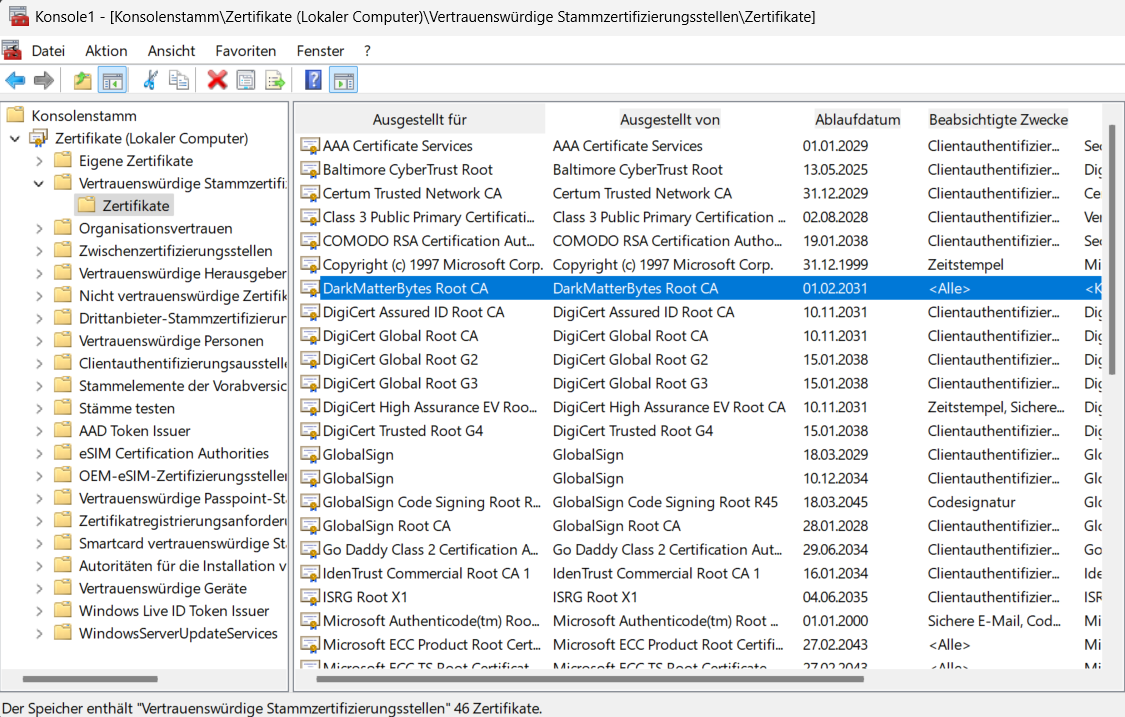Click the Zertifikate (Lokaler Computer) snap-in icon
Screen dimensions: 1125x717
(x=39, y=138)
